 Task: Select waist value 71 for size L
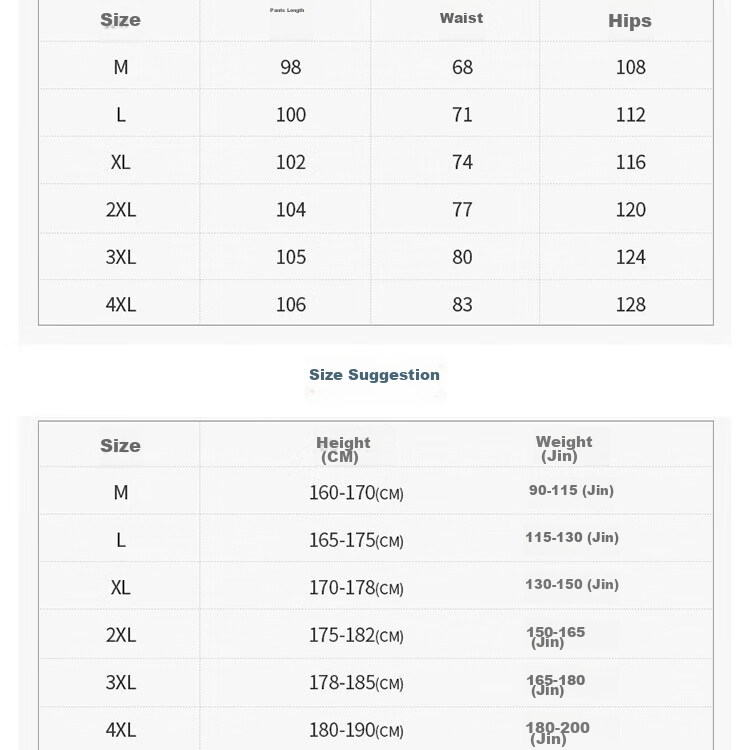pos(462,115)
